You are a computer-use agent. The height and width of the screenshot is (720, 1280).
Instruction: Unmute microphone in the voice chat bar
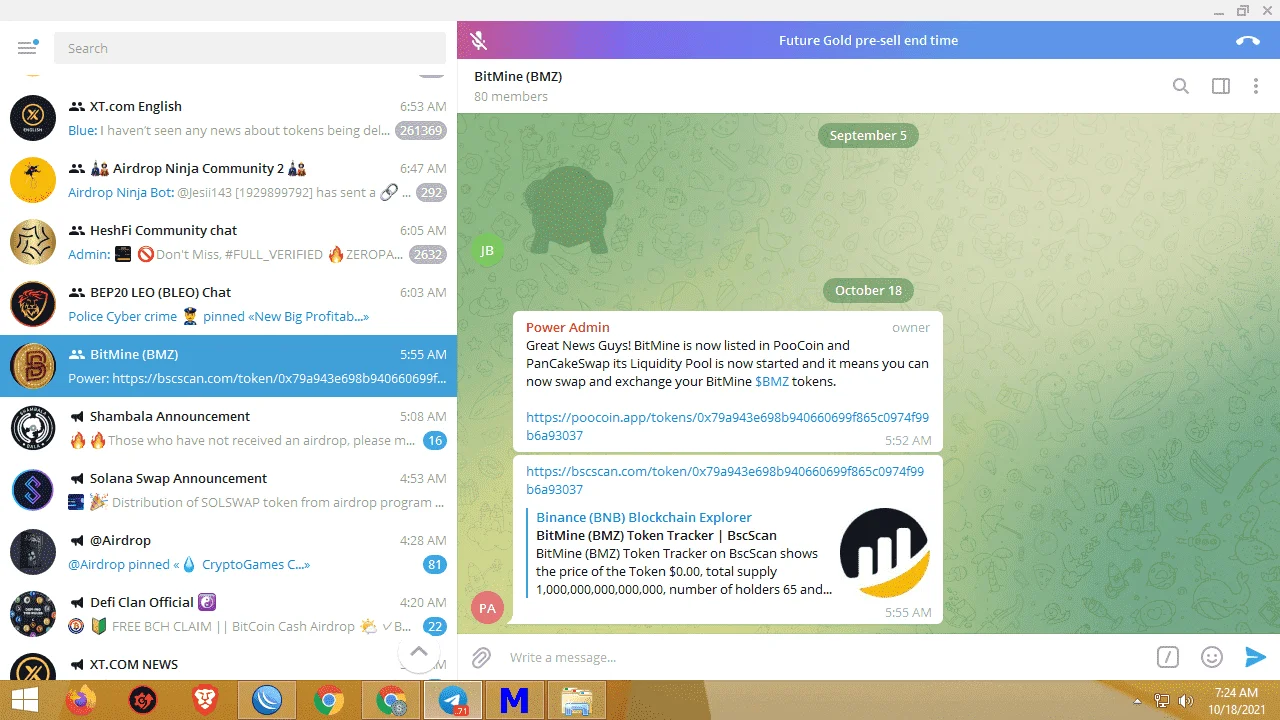tap(479, 41)
